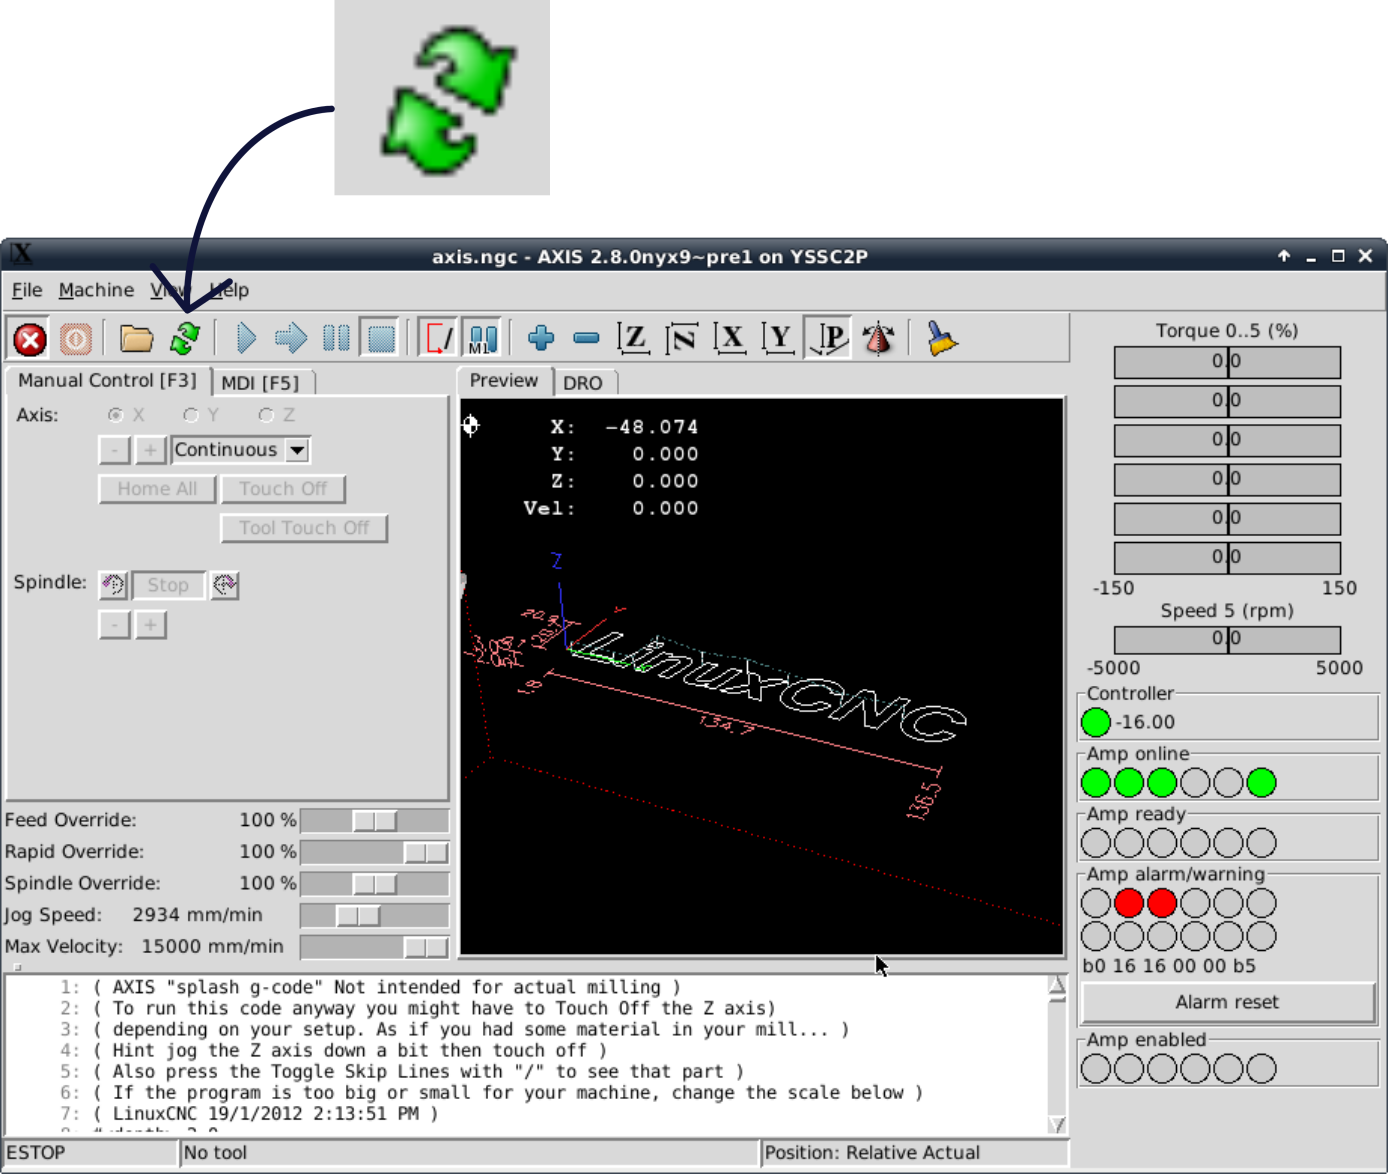
Task: Toggle machine power on
Action: 75,338
